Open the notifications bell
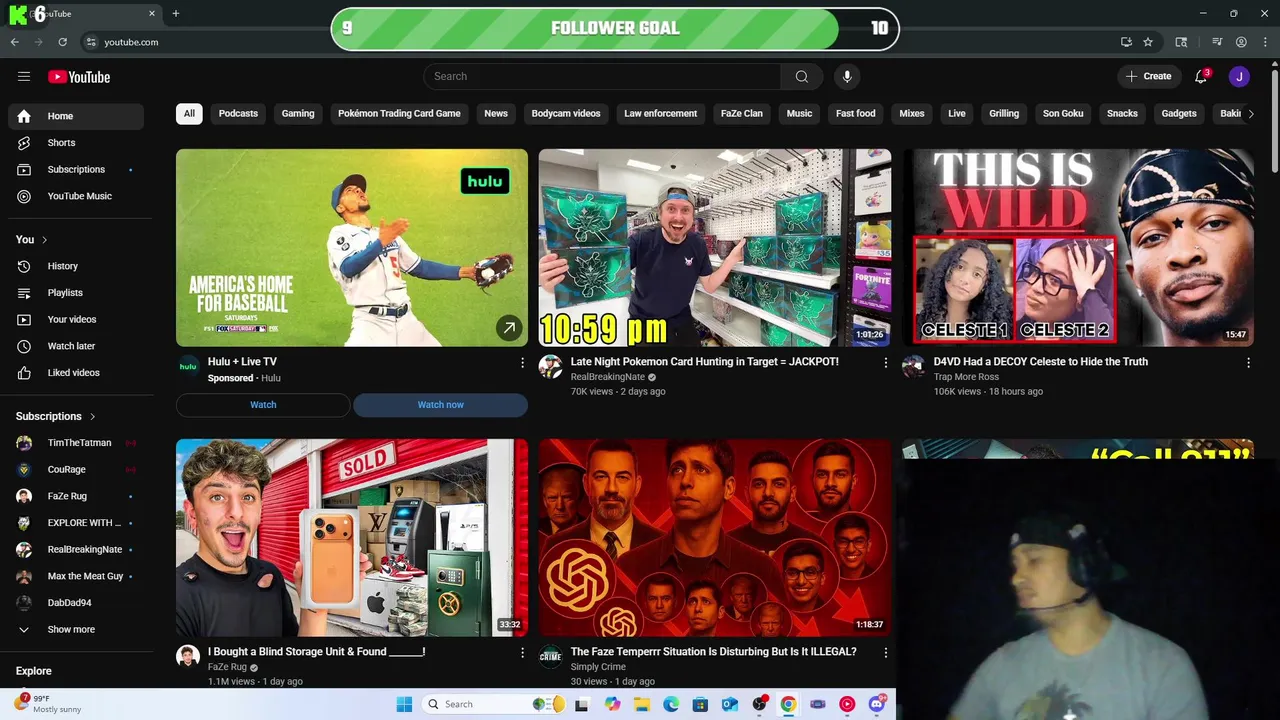 (1202, 77)
